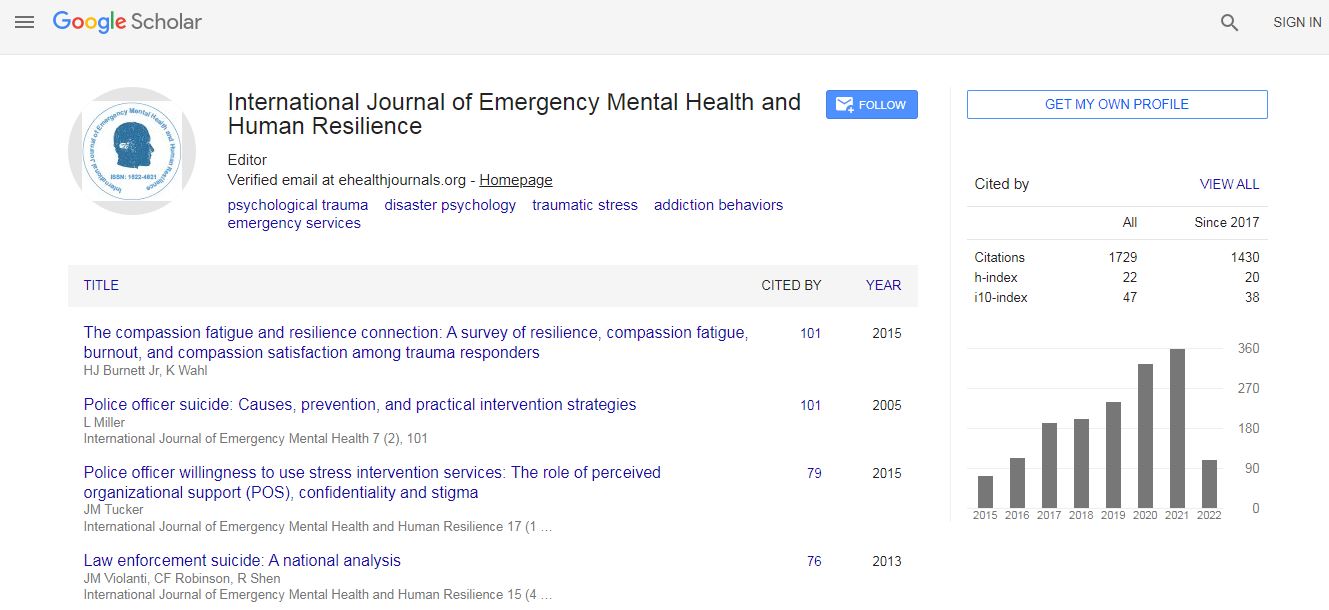The image size is (1329, 610).
Task: Click the Cited By column header
Action: tap(791, 285)
